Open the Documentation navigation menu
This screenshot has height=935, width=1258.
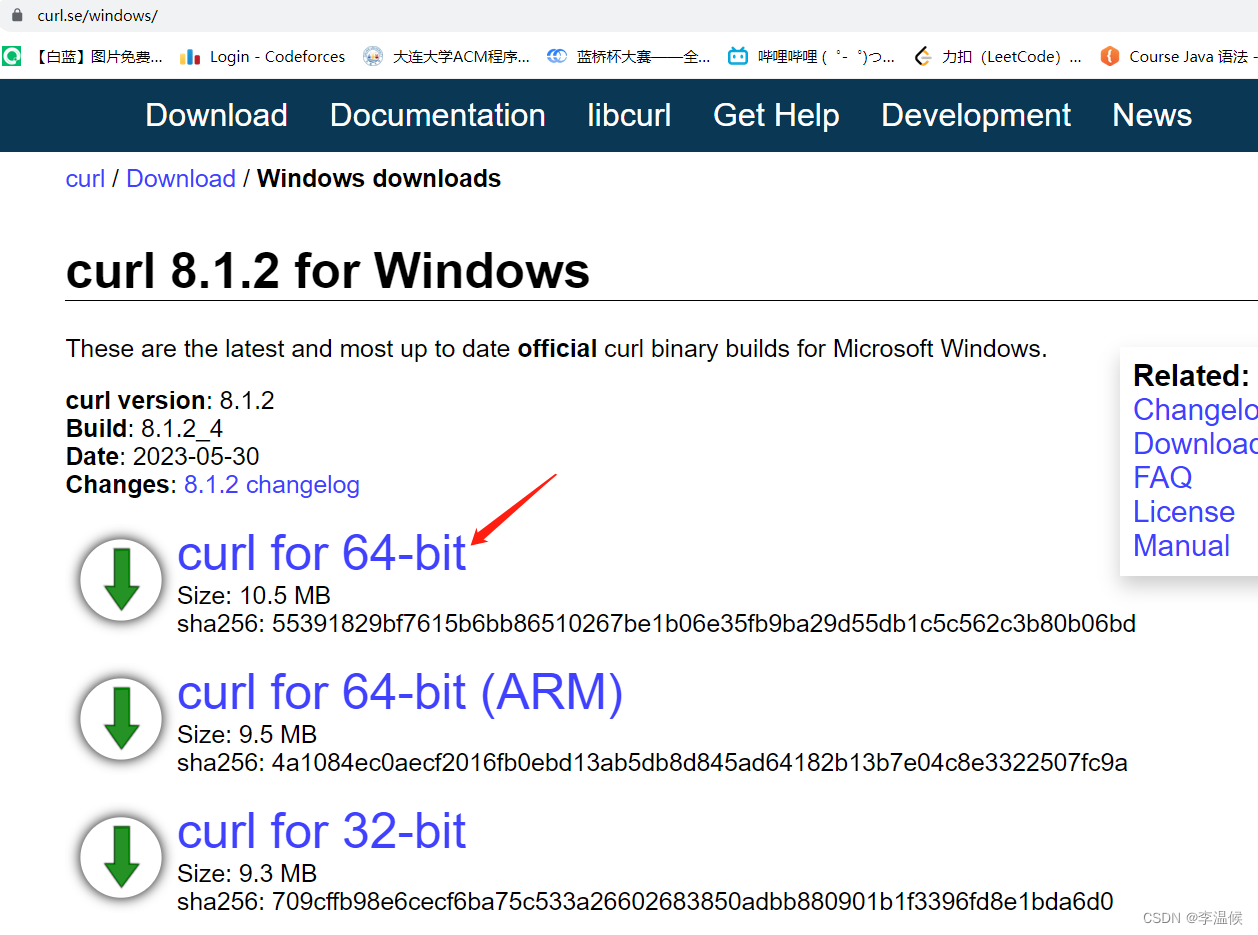click(x=438, y=115)
